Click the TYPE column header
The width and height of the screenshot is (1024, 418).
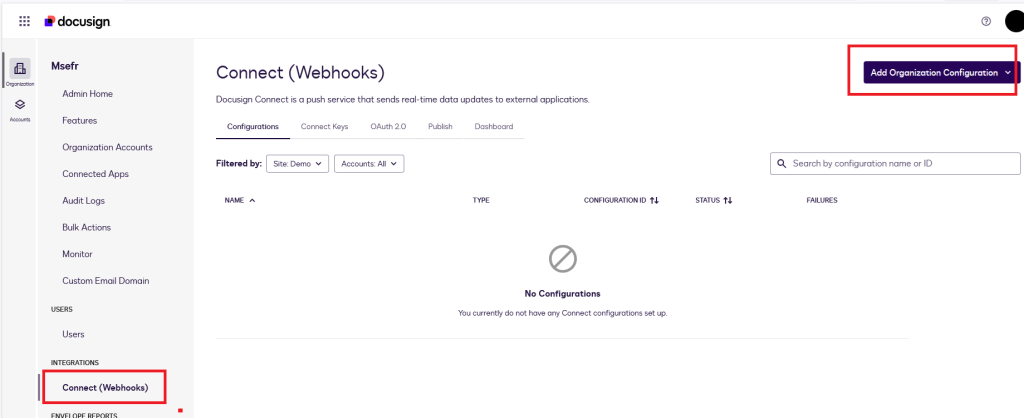click(x=481, y=201)
